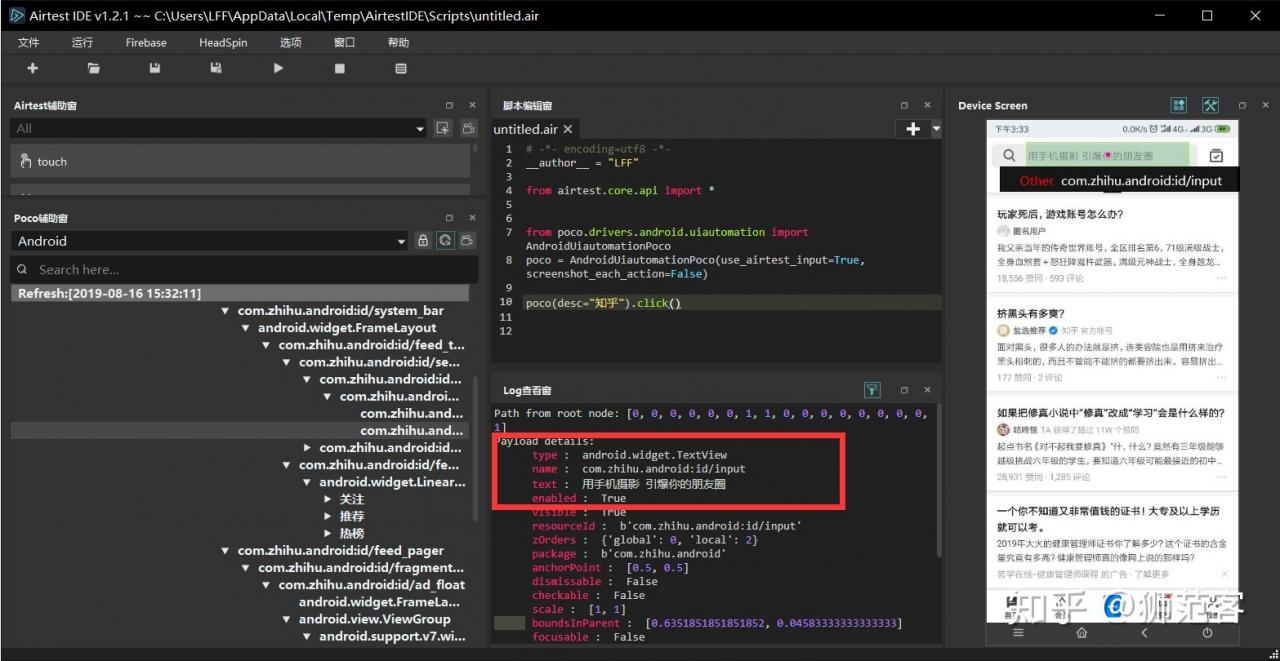Image resolution: width=1280 pixels, height=661 pixels.
Task: Open the 帮助 menu
Action: click(x=399, y=42)
